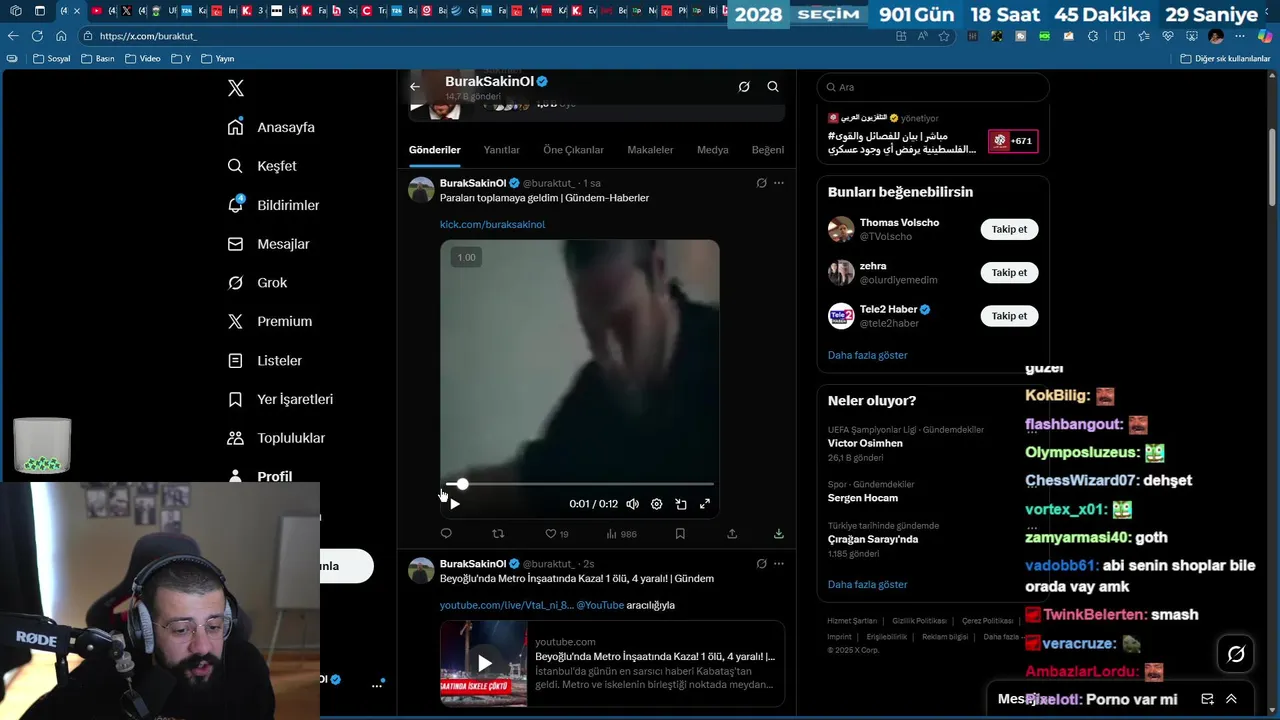Mute the video volume
This screenshot has width=1280, height=720.
tap(632, 504)
